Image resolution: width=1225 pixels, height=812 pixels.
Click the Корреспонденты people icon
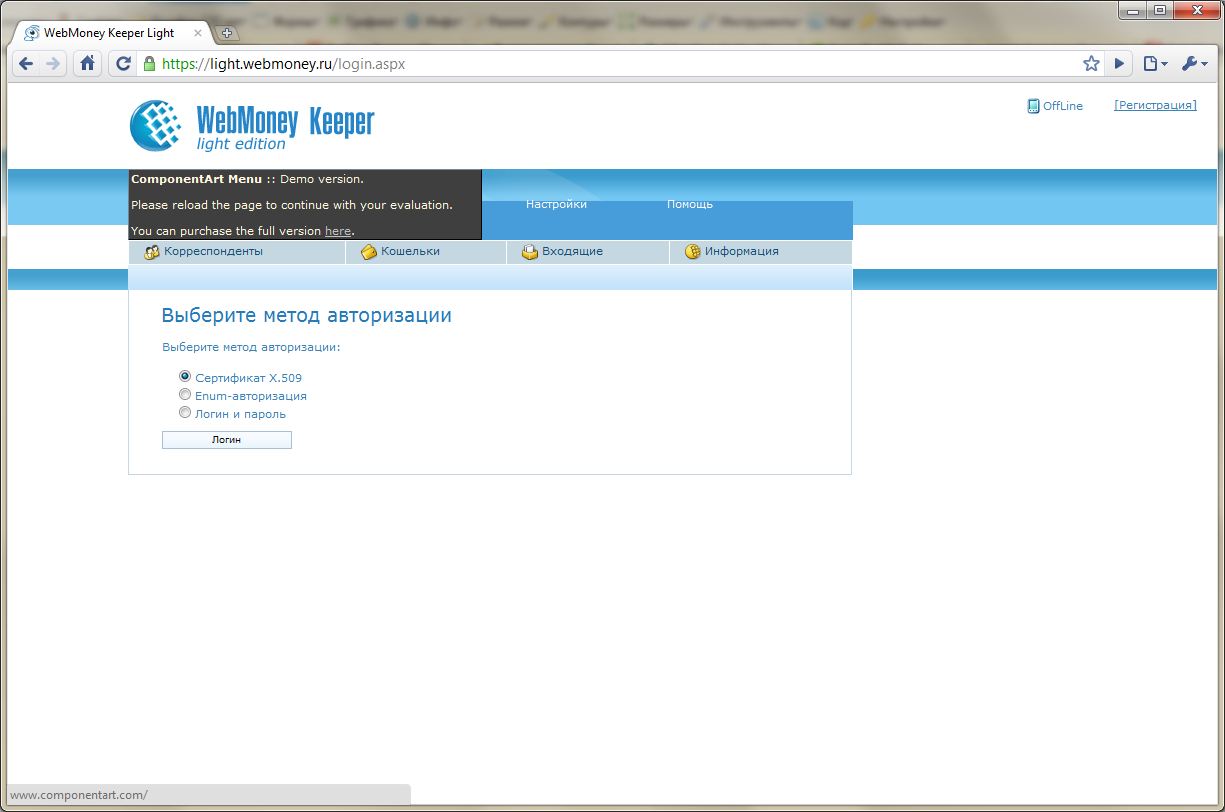click(x=152, y=252)
